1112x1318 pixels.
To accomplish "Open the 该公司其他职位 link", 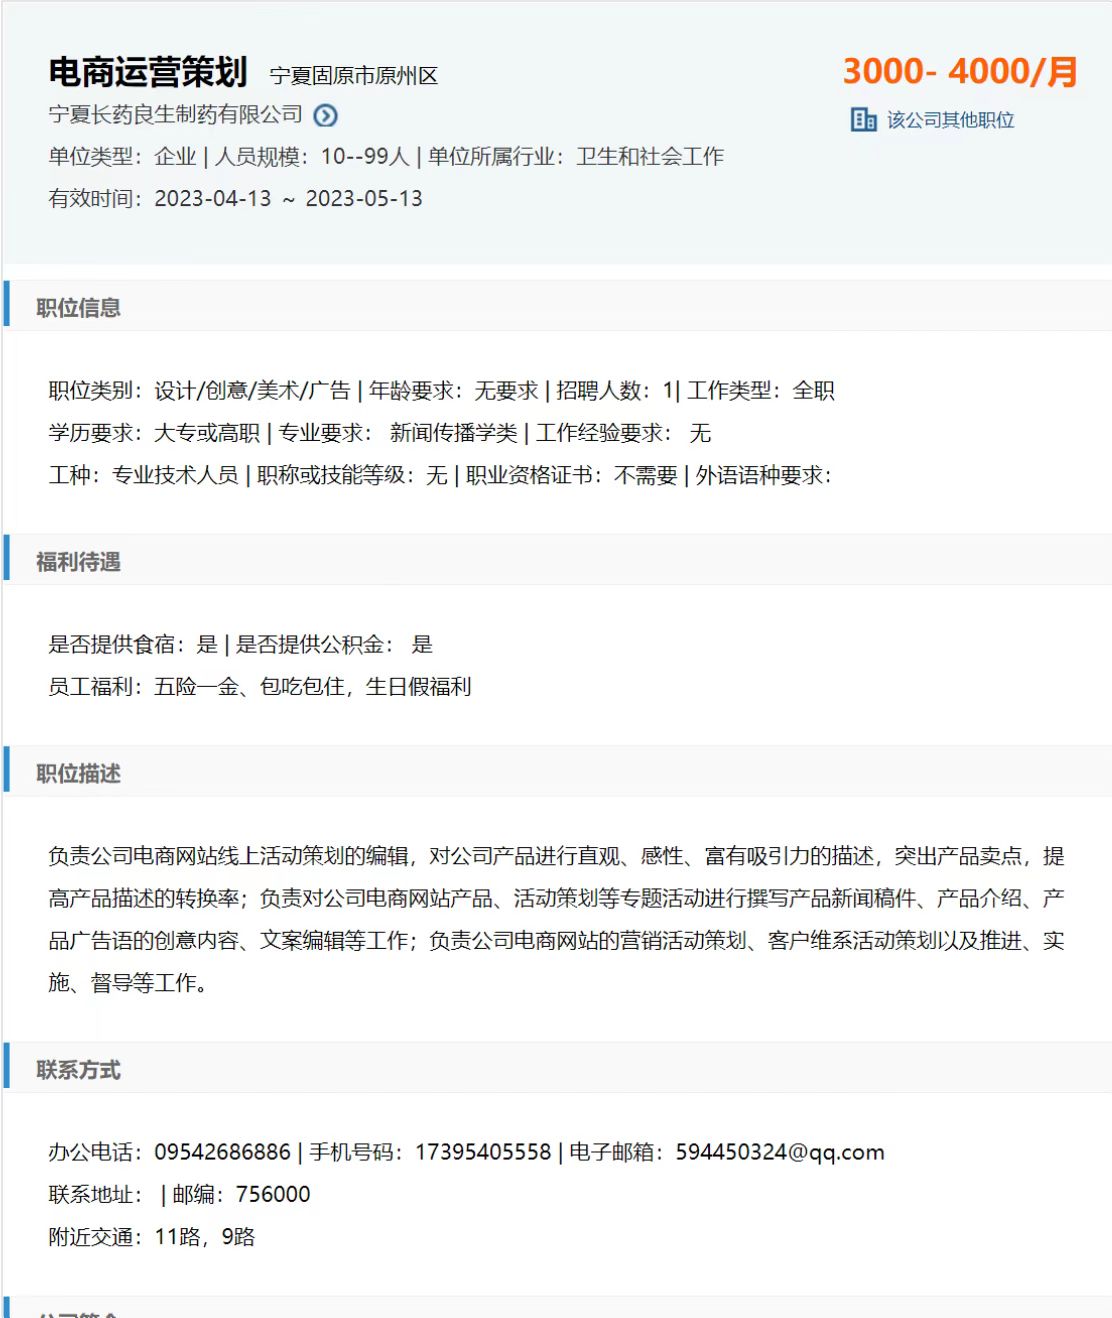I will [950, 120].
